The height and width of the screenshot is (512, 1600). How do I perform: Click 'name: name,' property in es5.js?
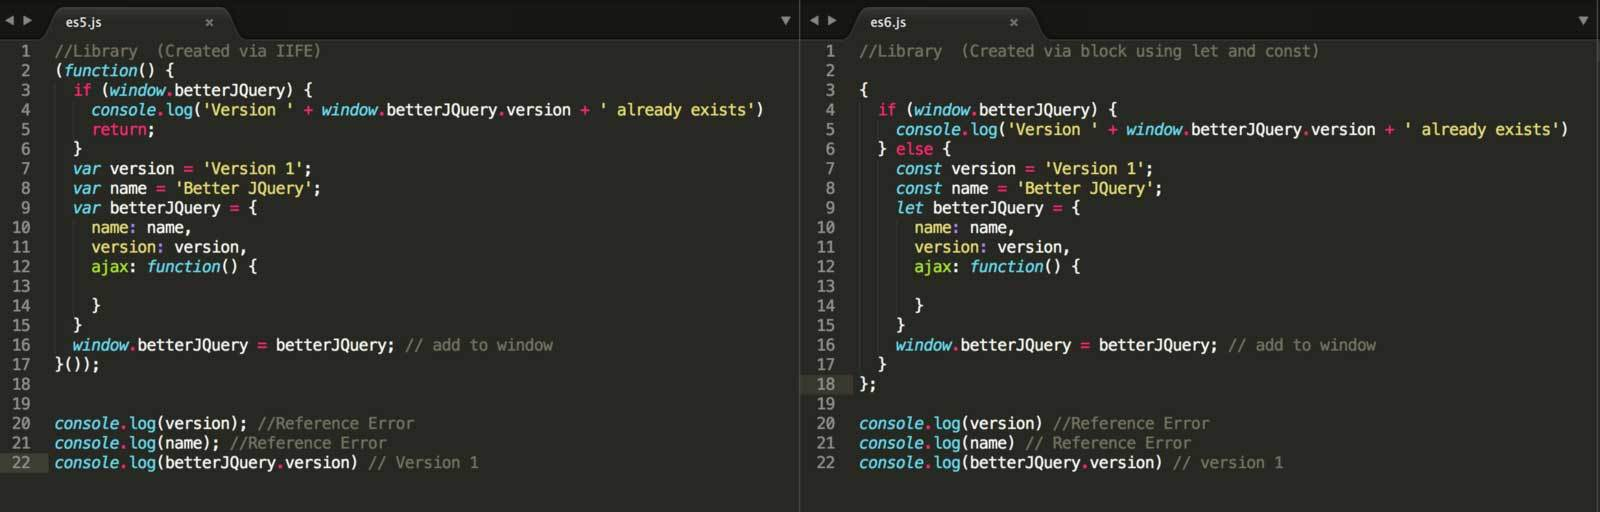[x=141, y=228]
